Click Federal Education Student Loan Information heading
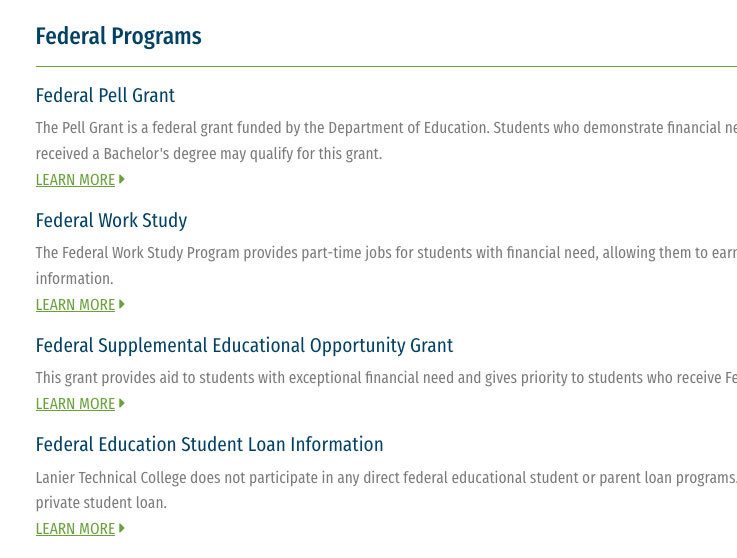The image size is (737, 558). point(210,444)
